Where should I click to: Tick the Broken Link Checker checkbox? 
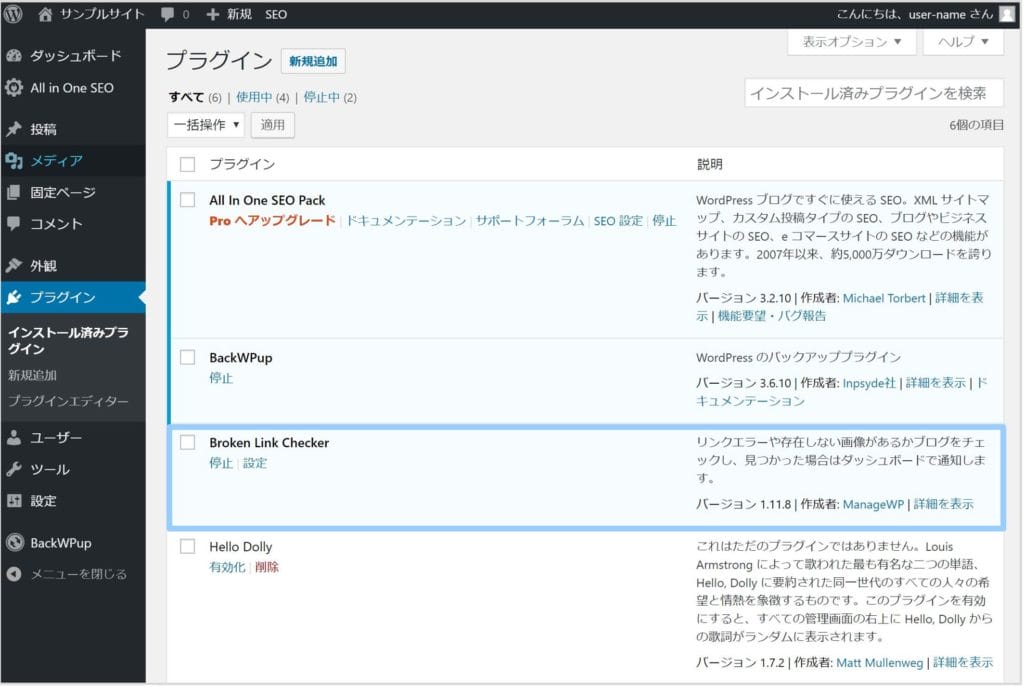click(187, 443)
